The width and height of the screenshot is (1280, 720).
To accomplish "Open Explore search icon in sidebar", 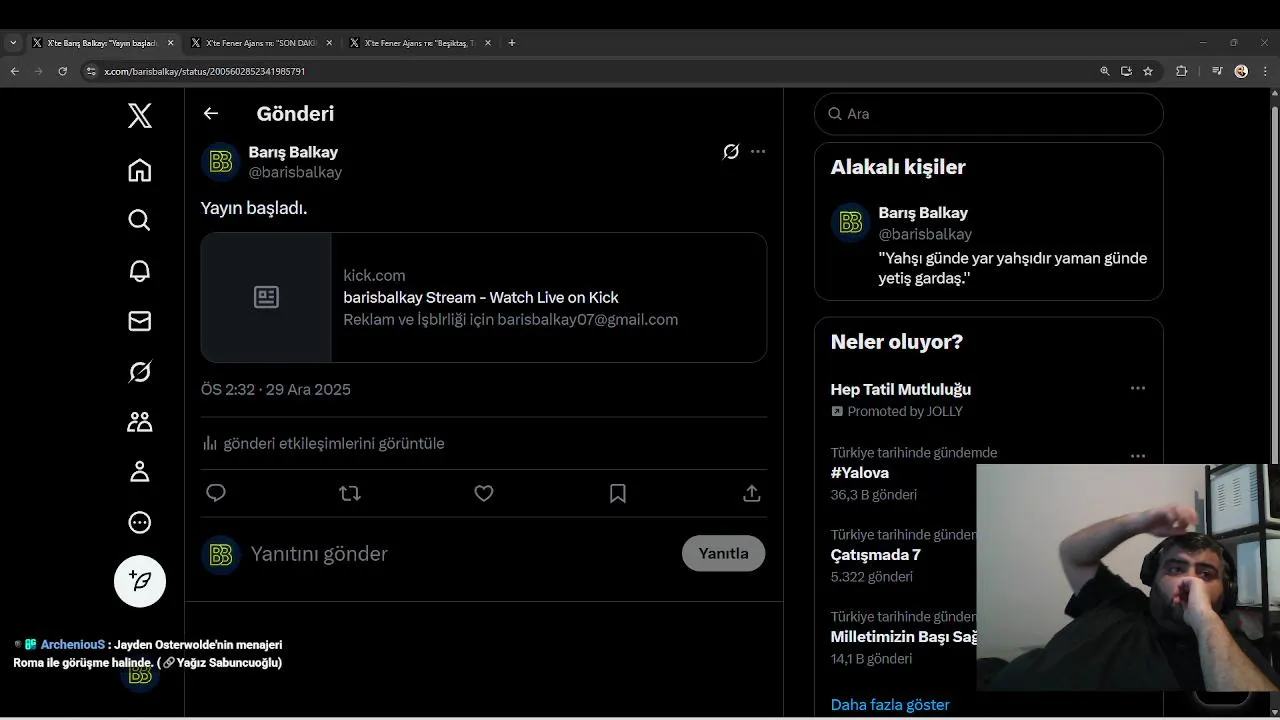I will [x=140, y=220].
